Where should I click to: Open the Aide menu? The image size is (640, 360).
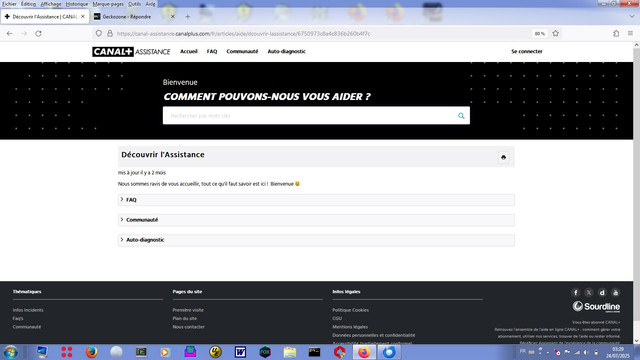150,4
